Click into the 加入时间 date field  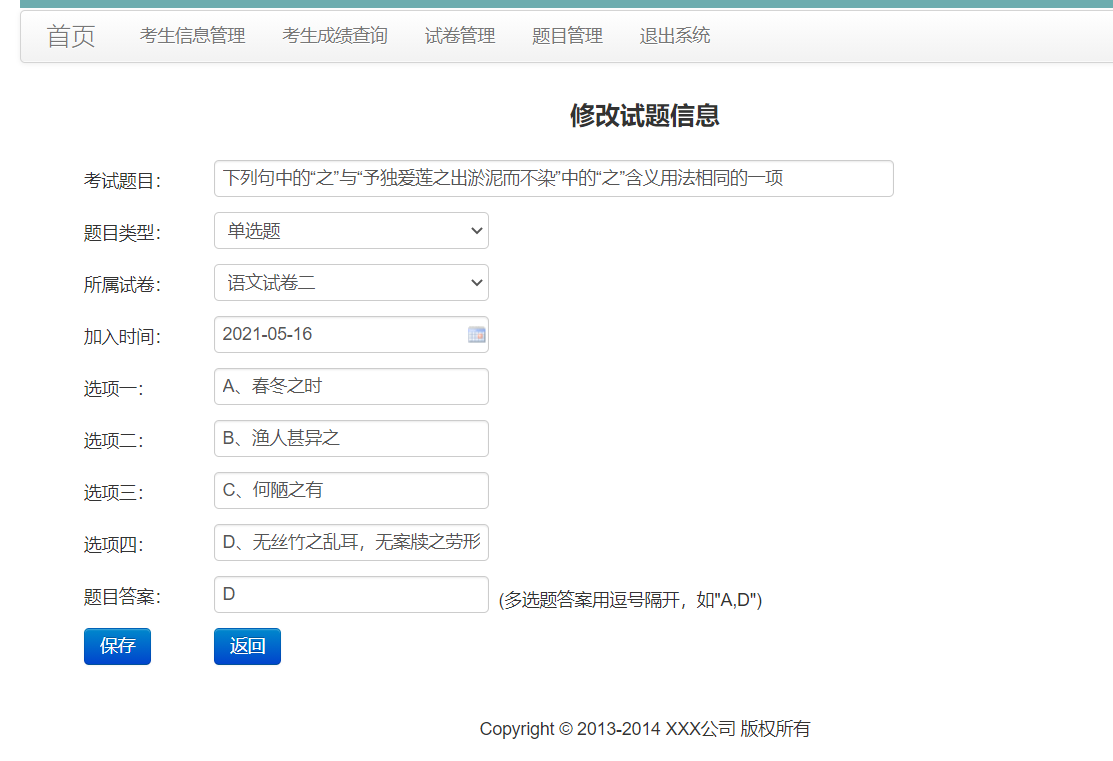click(x=330, y=334)
